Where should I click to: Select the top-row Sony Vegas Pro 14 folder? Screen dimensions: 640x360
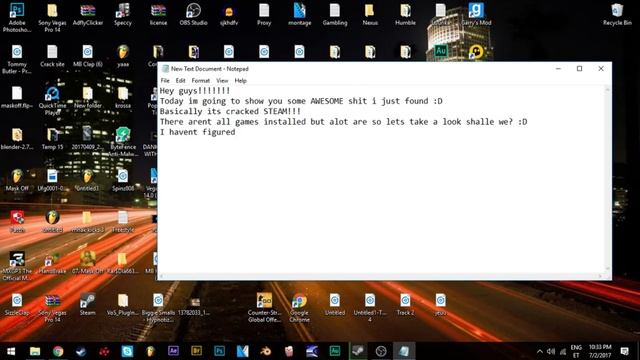(x=52, y=16)
